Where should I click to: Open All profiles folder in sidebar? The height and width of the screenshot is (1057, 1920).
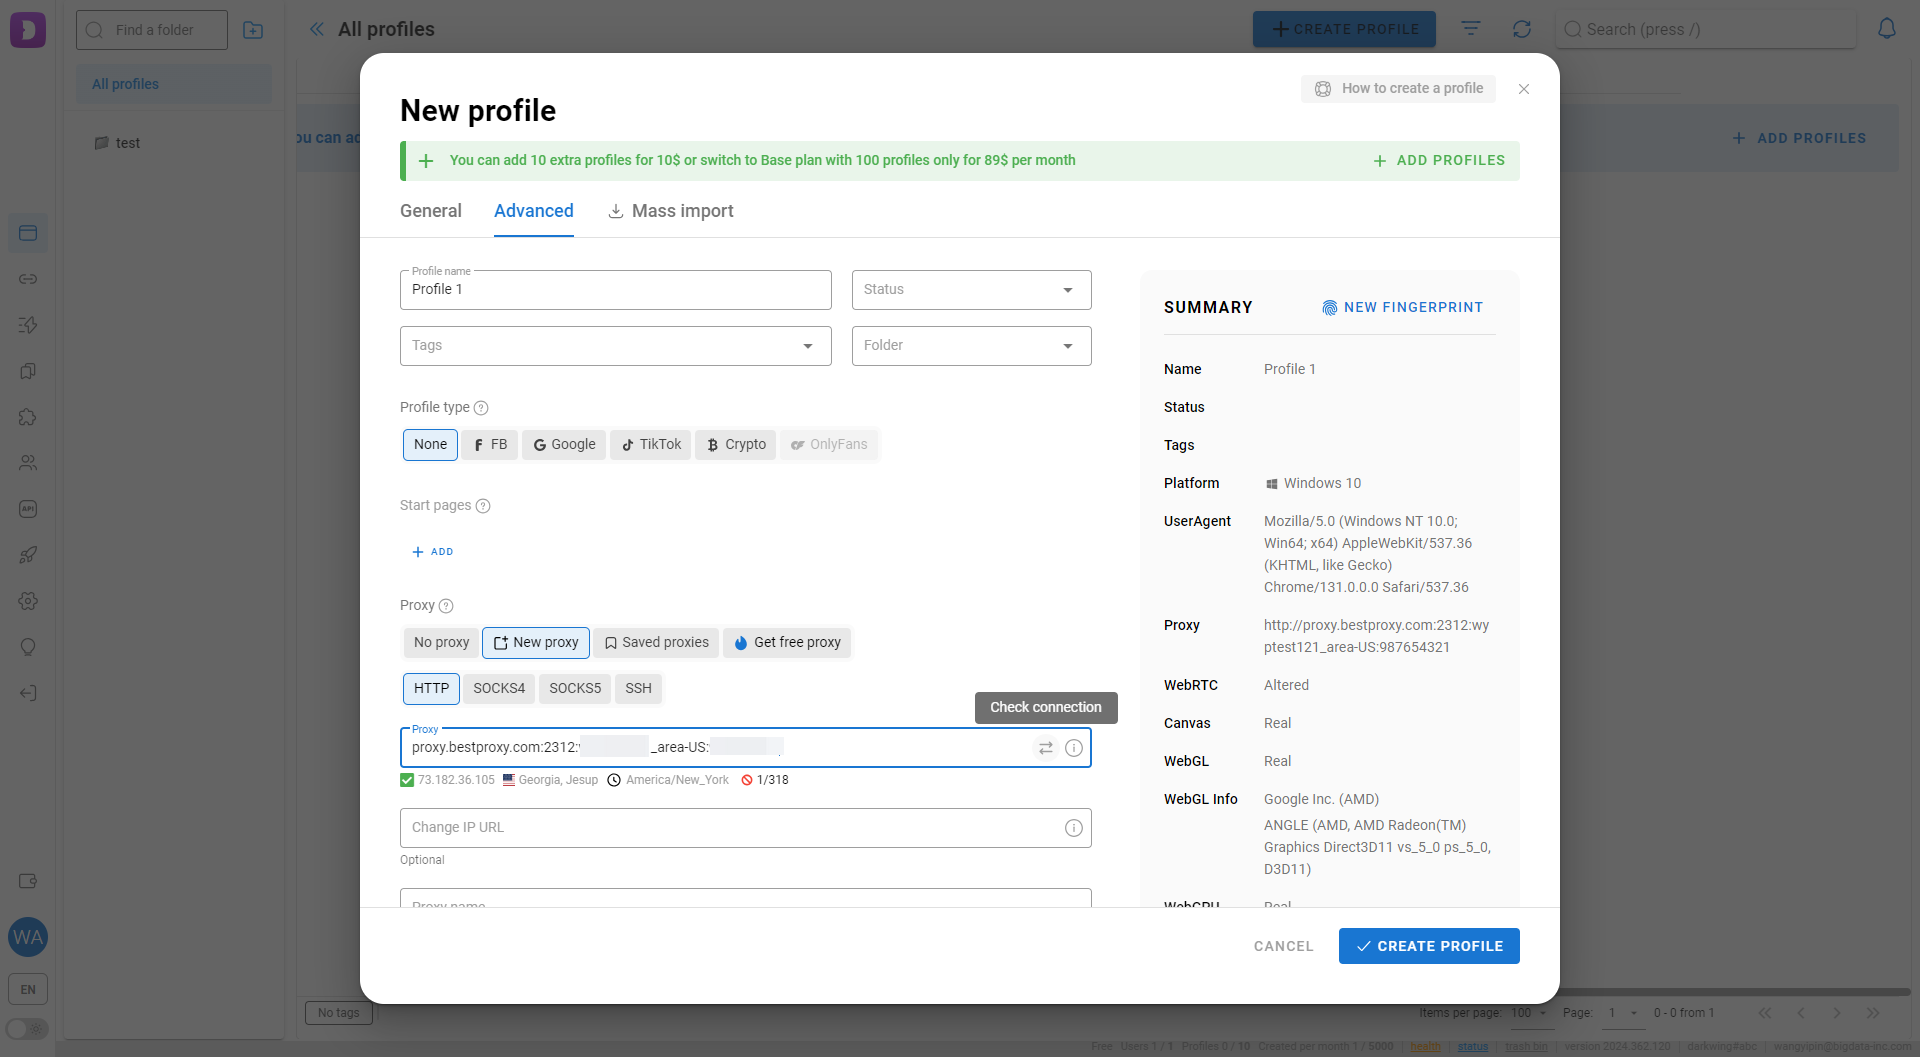click(174, 84)
